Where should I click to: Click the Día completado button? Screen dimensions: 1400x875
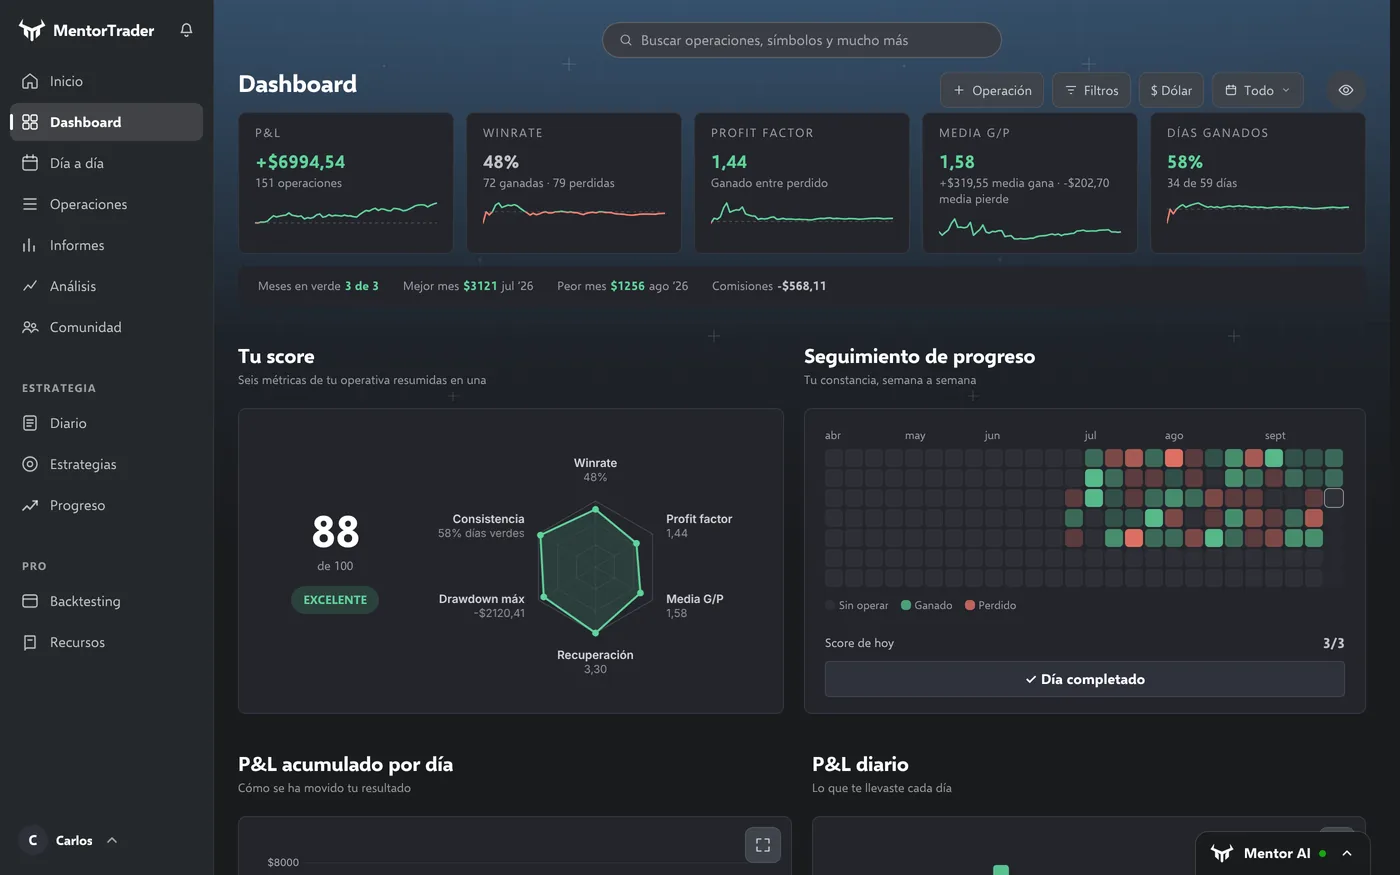click(1085, 679)
